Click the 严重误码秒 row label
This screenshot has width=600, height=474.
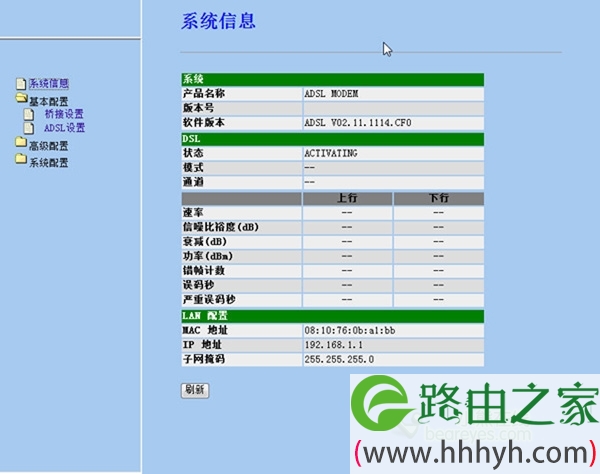tap(209, 300)
